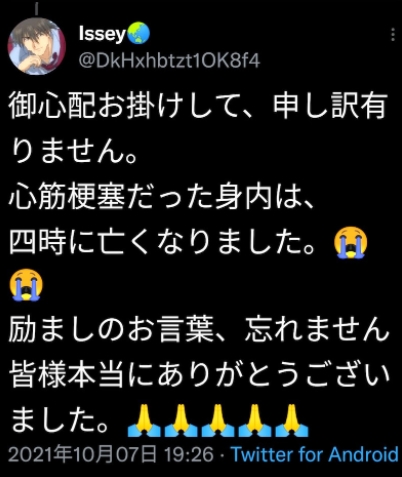The height and width of the screenshot is (477, 402).
Task: Click the fourth praying hands emoji
Action: pyautogui.click(x=255, y=420)
